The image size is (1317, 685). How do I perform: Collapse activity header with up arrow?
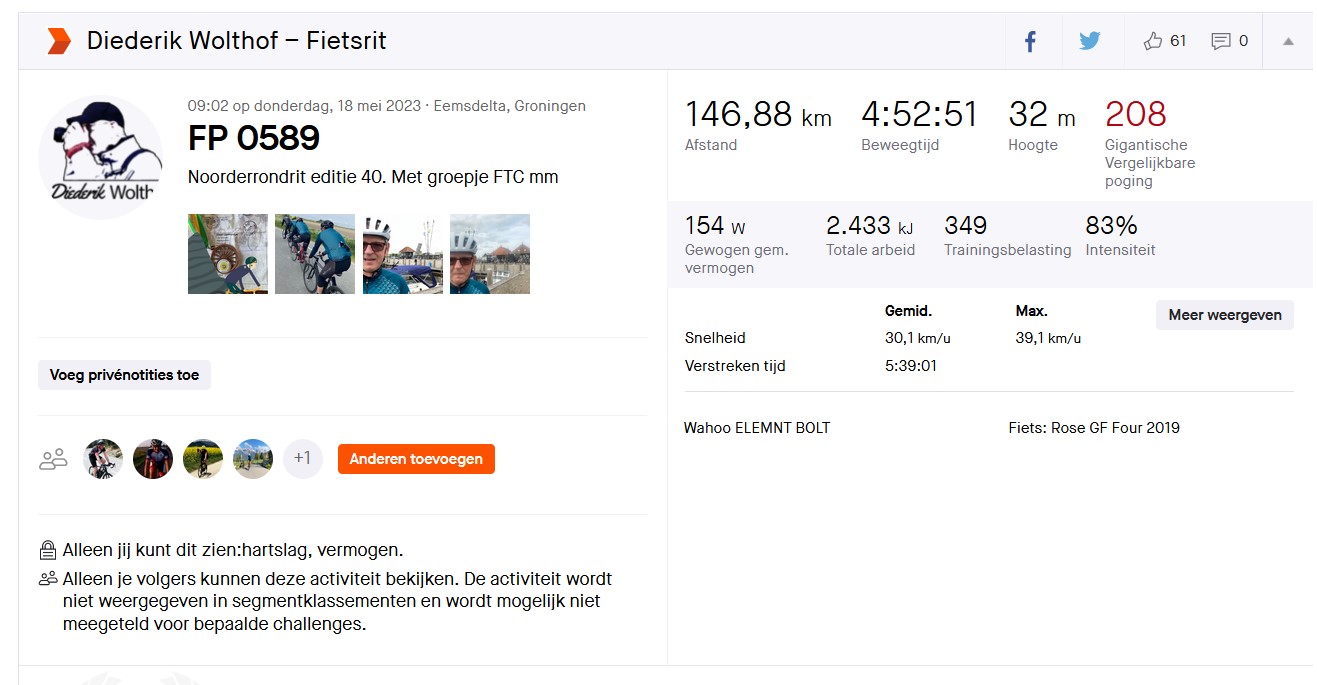click(1288, 41)
